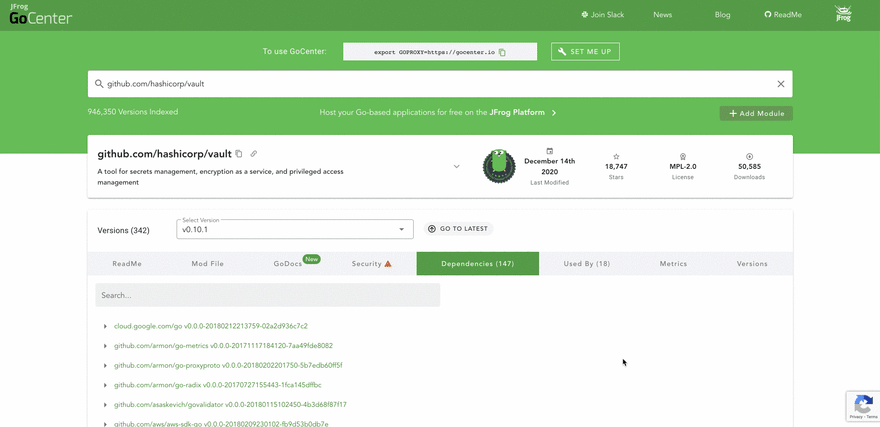This screenshot has width=880, height=427.
Task: Copy the GOPROXY export command
Action: (x=502, y=52)
